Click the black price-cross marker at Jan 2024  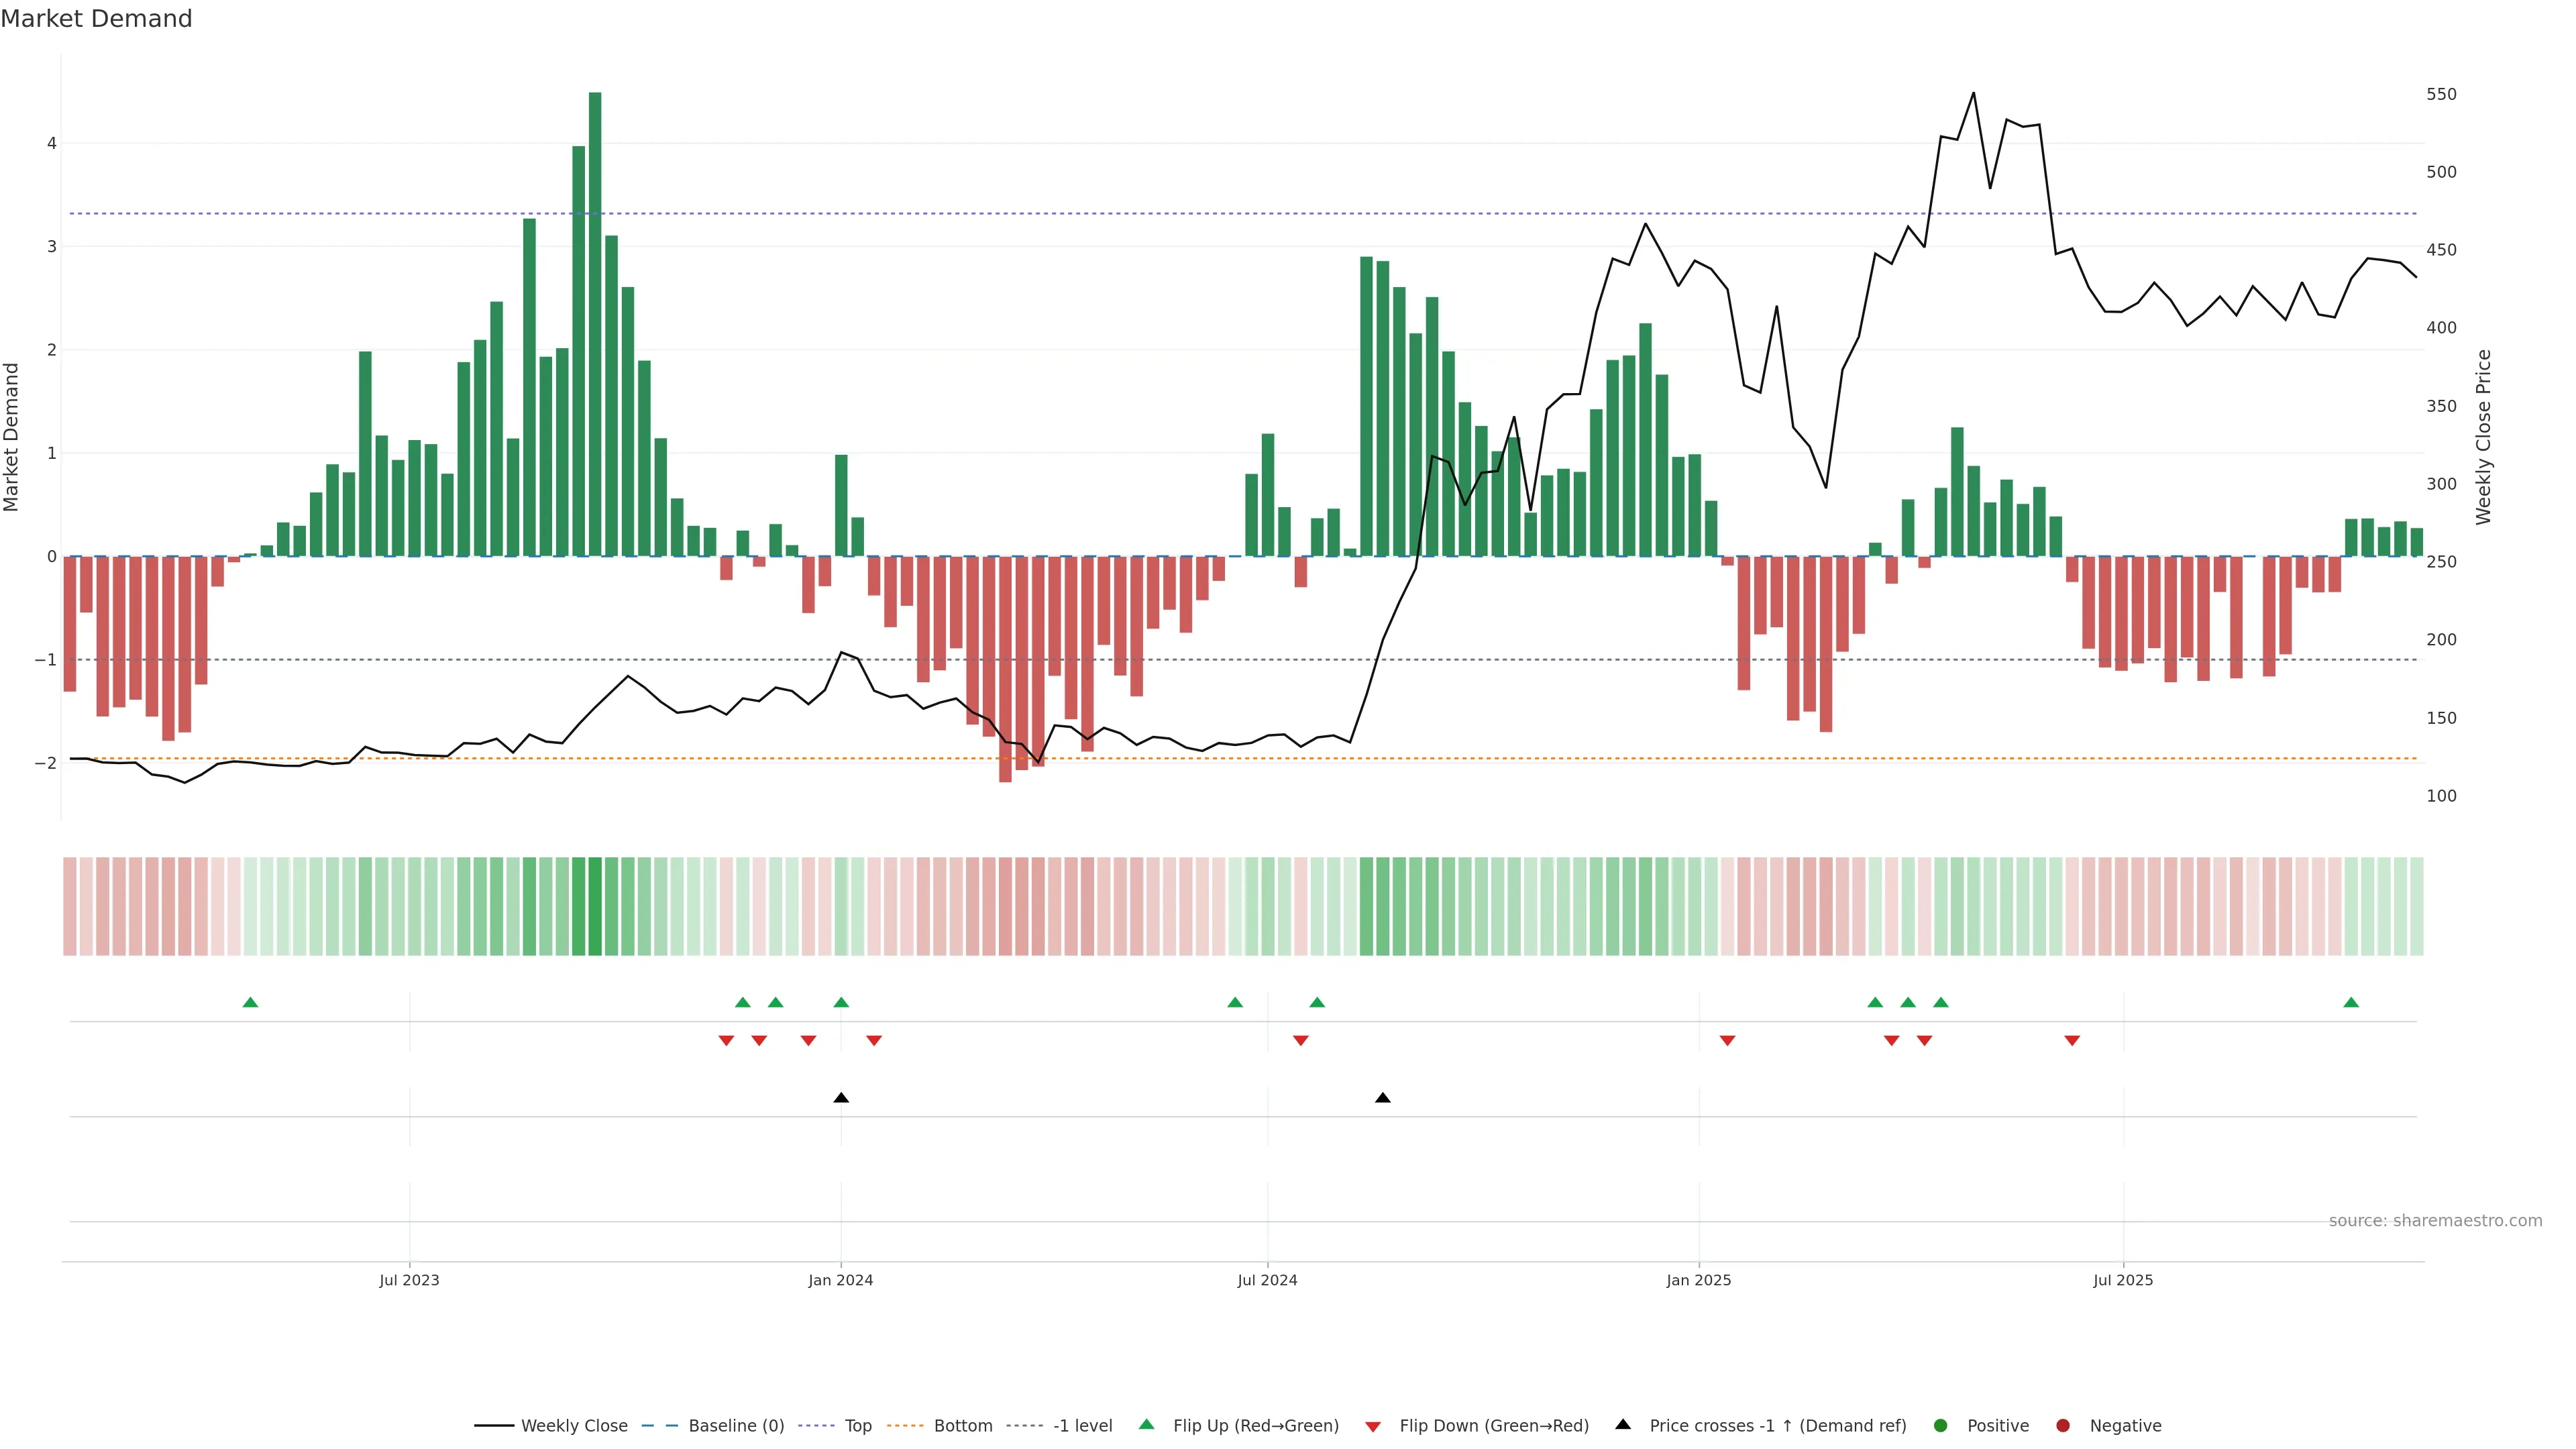(x=841, y=1098)
